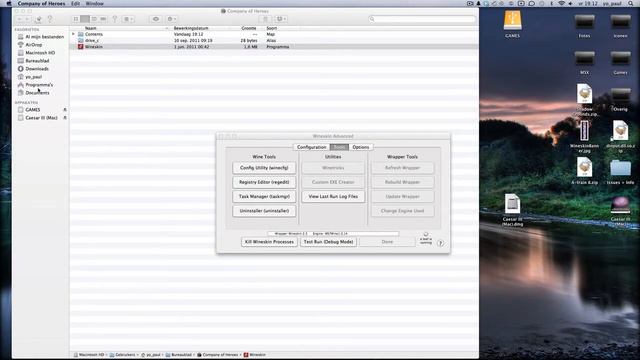The width and height of the screenshot is (640, 360).
Task: Open the Edit menu
Action: 76,3
